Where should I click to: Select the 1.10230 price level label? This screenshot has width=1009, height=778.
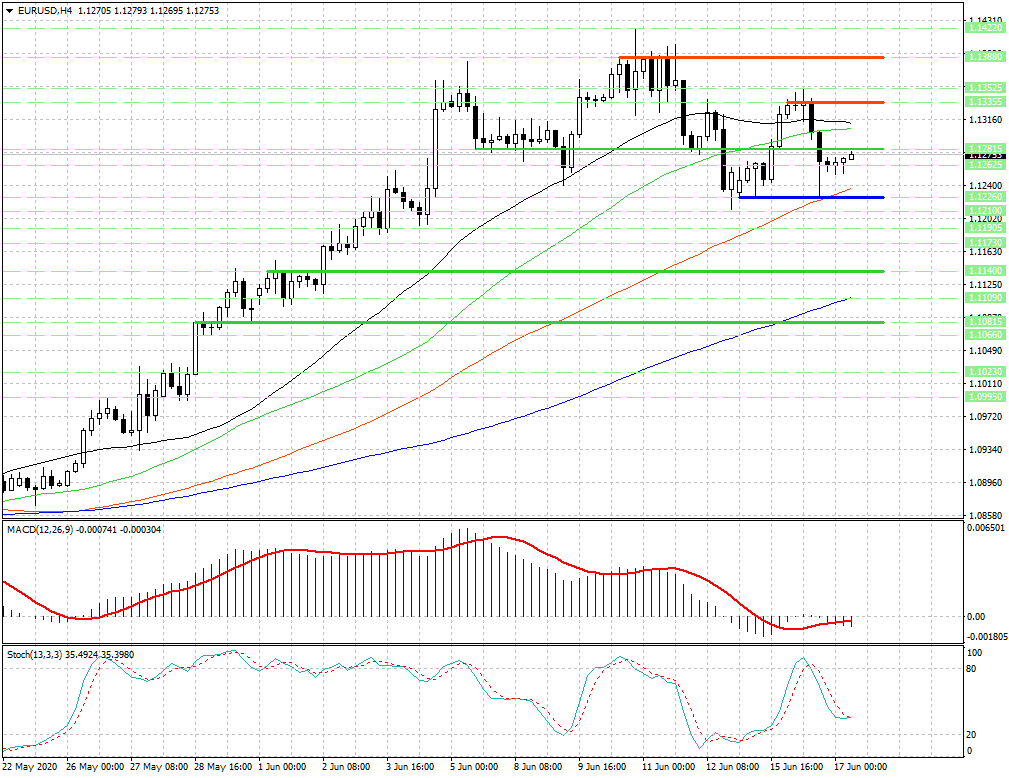point(985,372)
